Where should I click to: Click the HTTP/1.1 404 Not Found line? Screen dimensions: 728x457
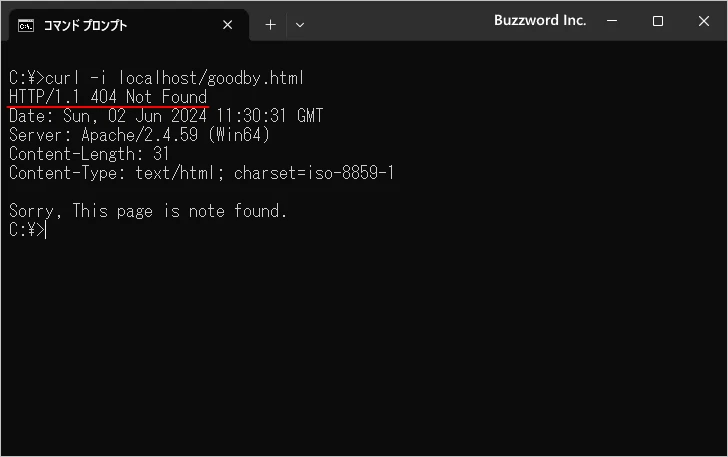pyautogui.click(x=108, y=96)
